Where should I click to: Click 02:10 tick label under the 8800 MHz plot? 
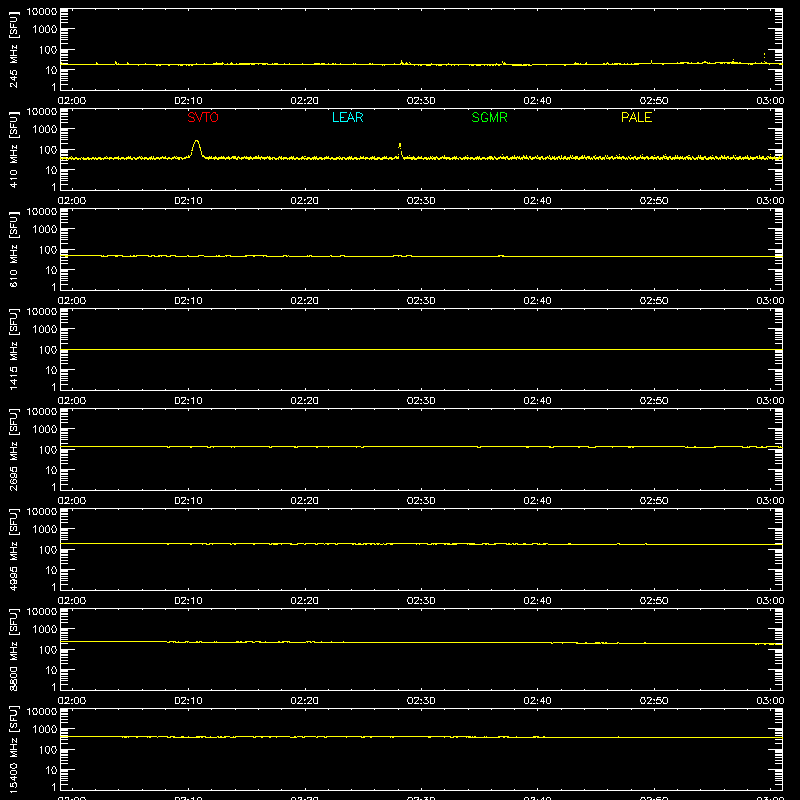(188, 701)
